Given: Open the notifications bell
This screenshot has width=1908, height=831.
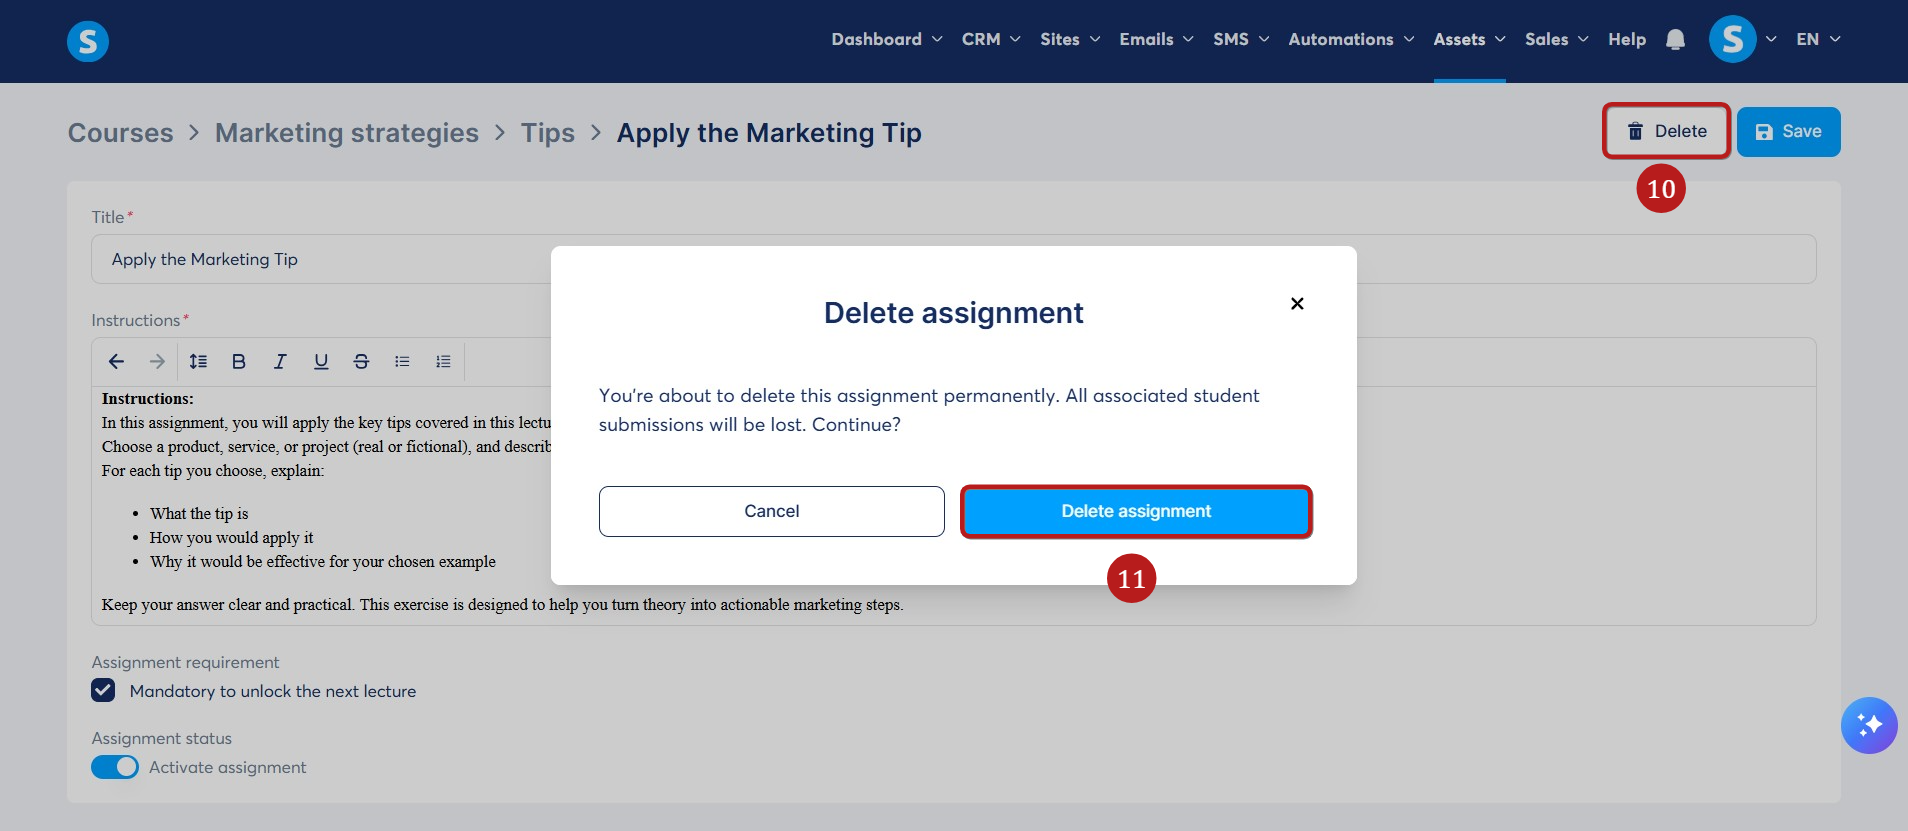Looking at the screenshot, I should tap(1675, 40).
